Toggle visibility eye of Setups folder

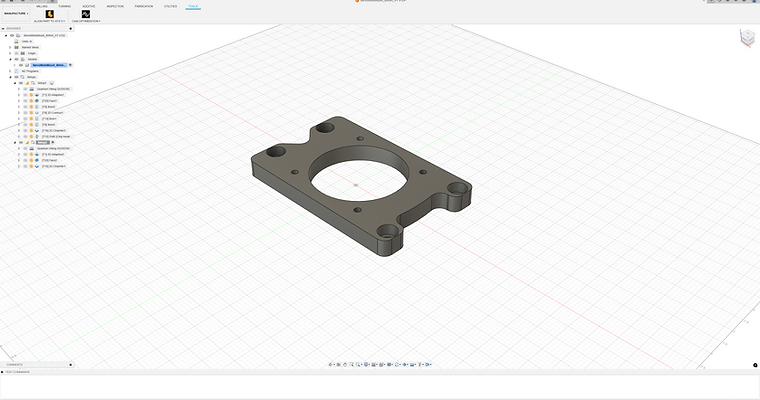(x=16, y=77)
